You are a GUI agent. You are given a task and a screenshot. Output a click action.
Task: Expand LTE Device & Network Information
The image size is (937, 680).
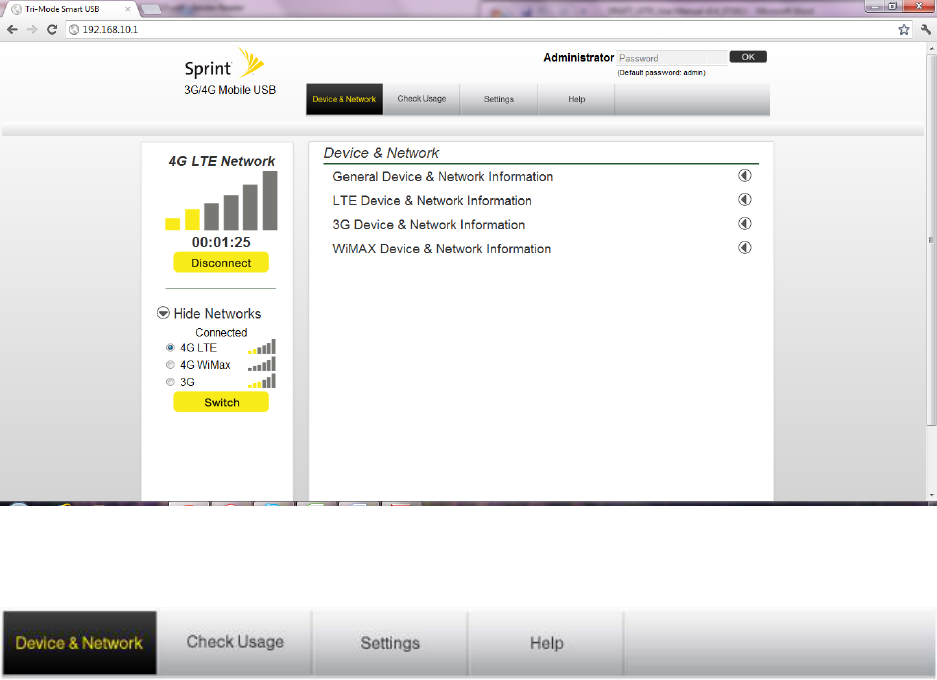coord(745,200)
